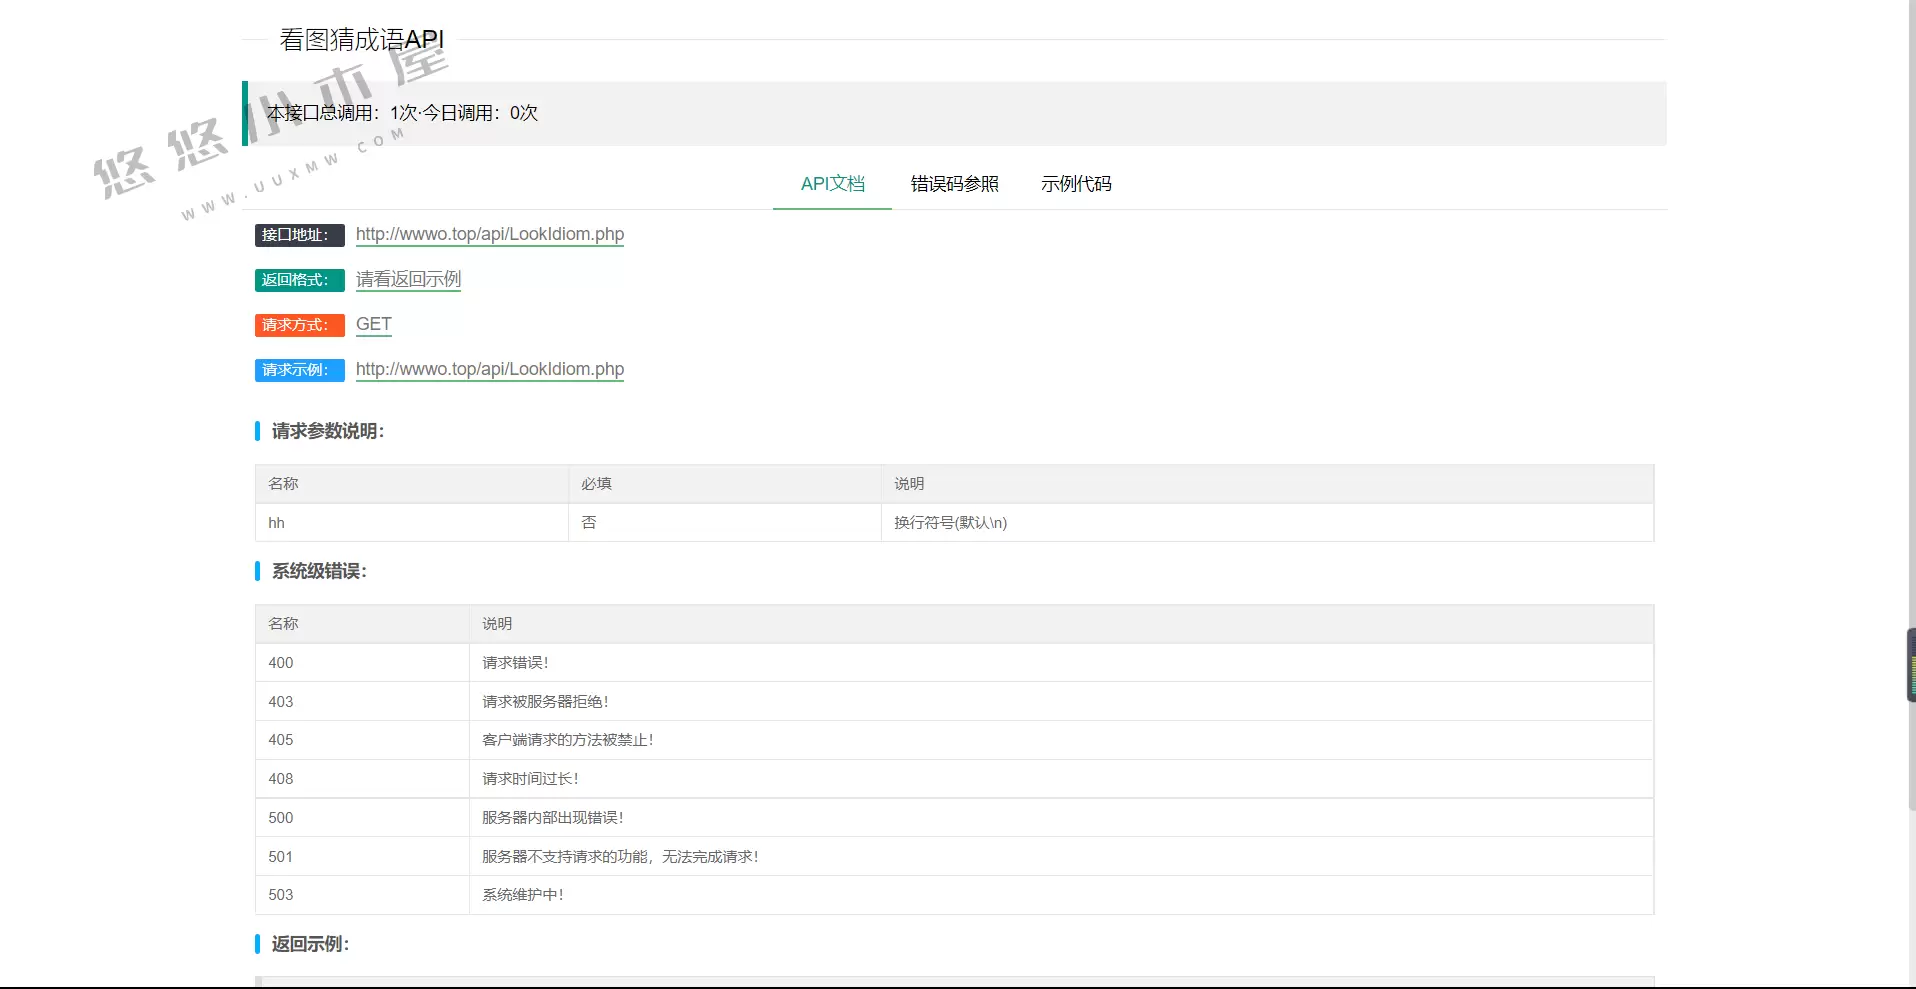Click the 返回示例 section heading
The height and width of the screenshot is (989, 1916).
click(310, 944)
